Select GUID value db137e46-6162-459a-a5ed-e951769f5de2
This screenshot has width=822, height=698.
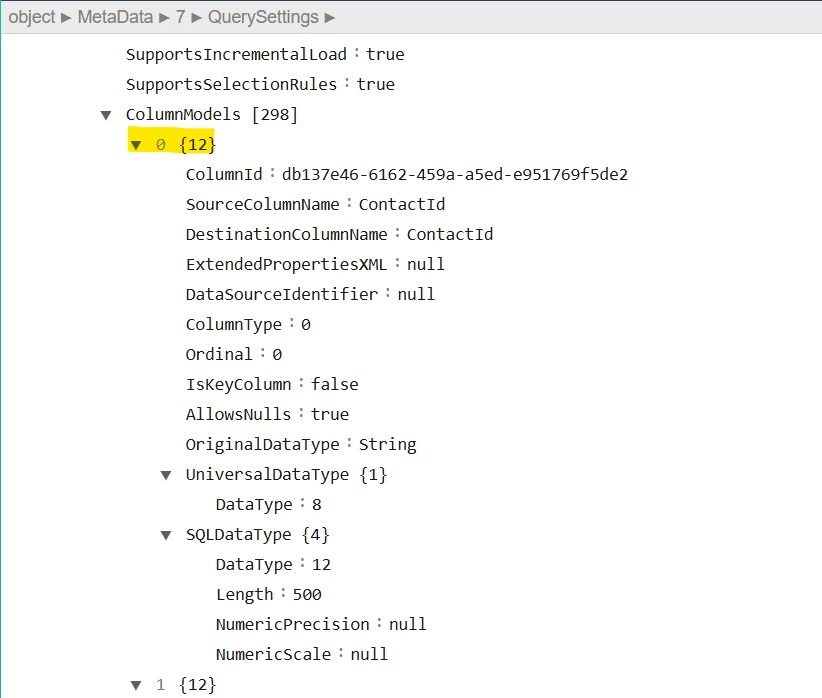click(455, 174)
